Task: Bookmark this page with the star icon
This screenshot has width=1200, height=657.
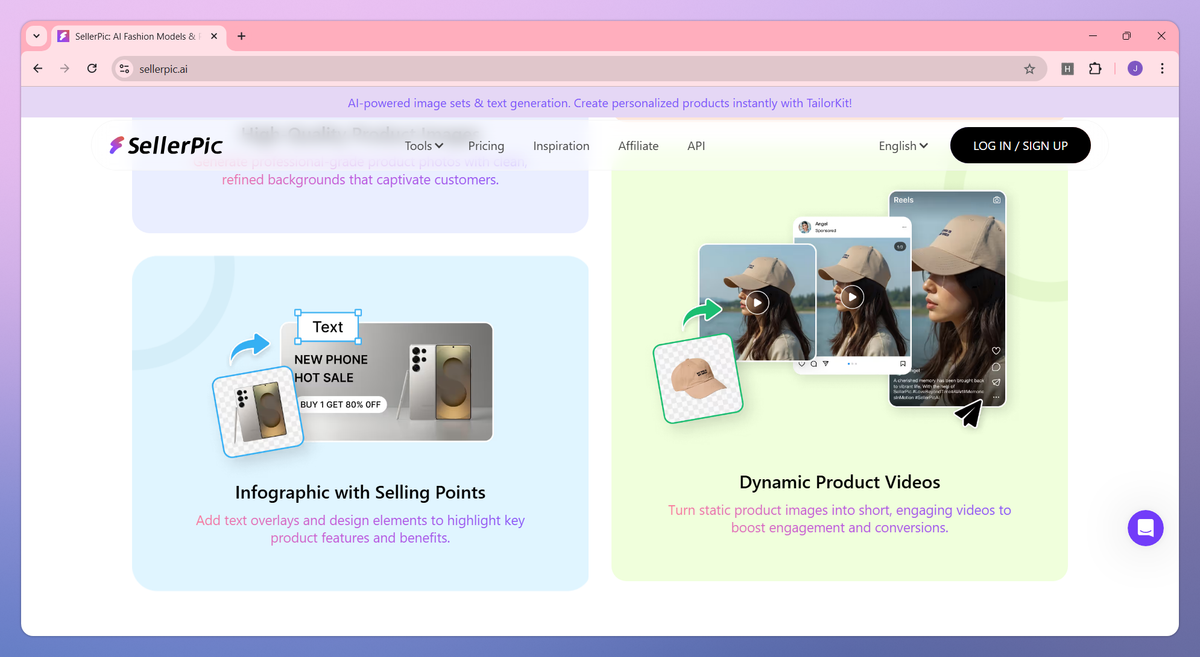Action: (1029, 69)
